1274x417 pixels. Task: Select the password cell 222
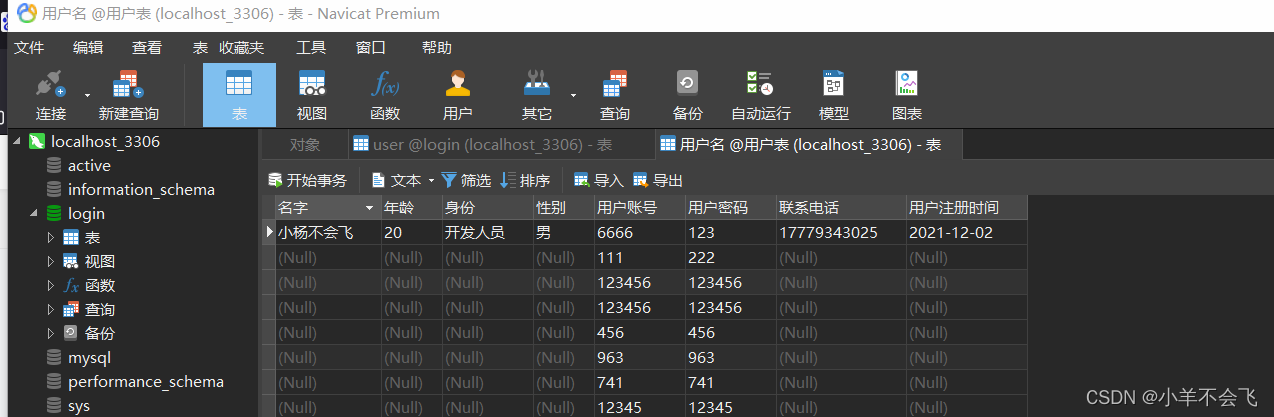pyautogui.click(x=730, y=257)
